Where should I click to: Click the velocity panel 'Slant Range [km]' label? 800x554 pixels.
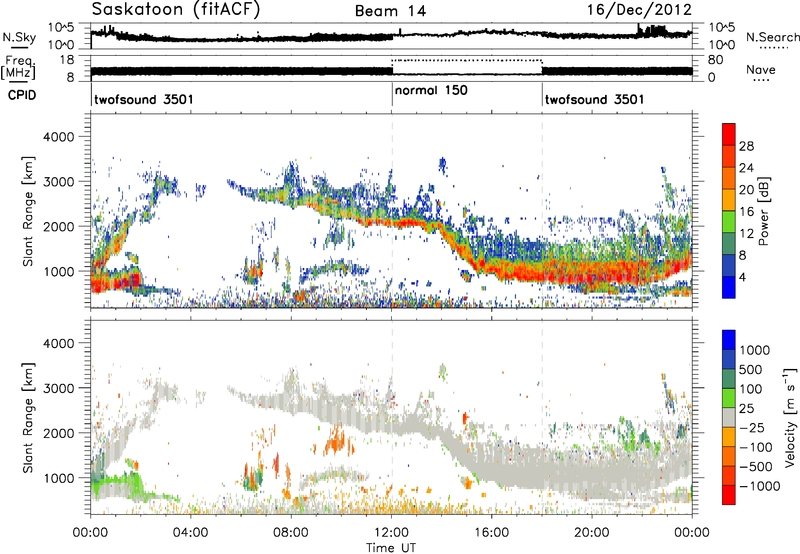click(28, 417)
